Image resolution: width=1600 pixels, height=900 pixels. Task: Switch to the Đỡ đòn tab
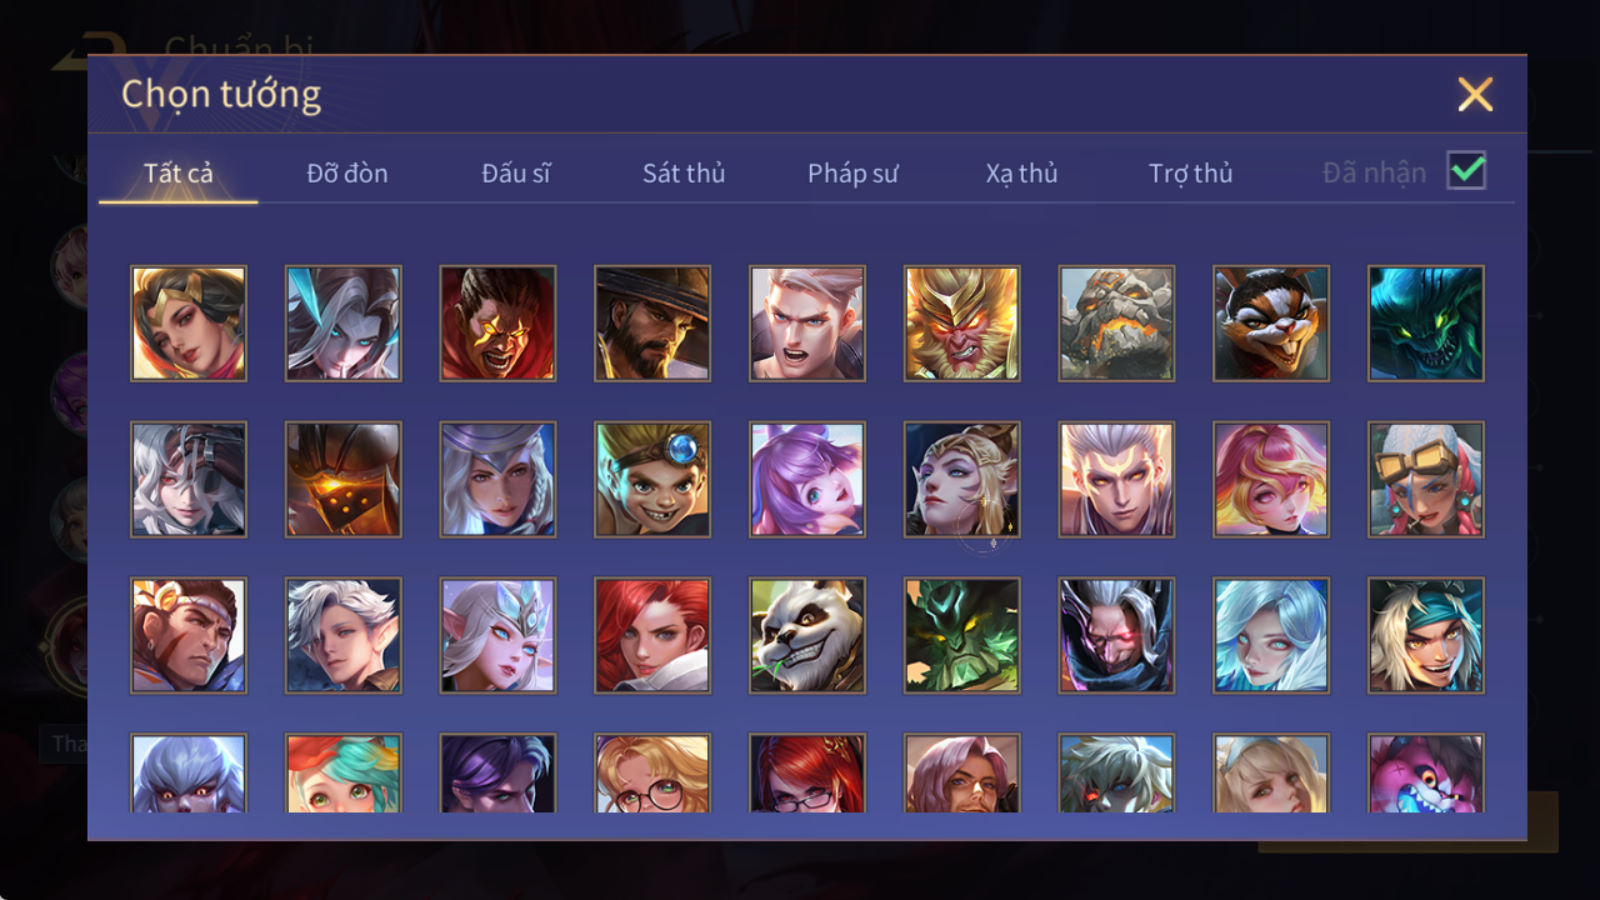(x=347, y=173)
